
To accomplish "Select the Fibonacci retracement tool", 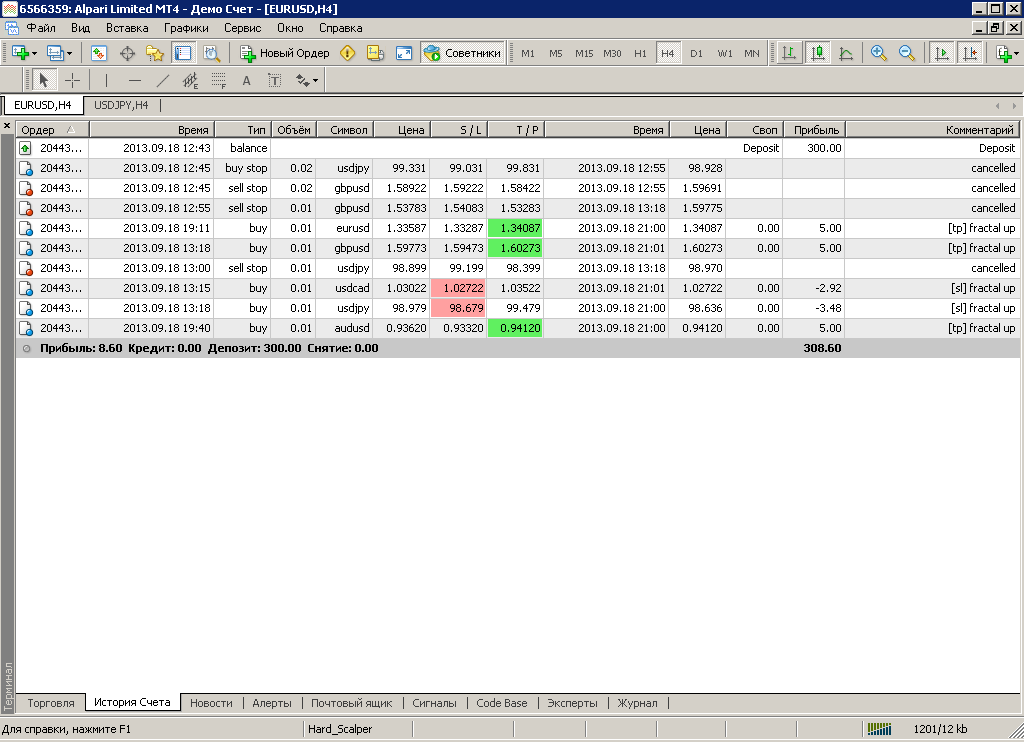I will tap(218, 80).
